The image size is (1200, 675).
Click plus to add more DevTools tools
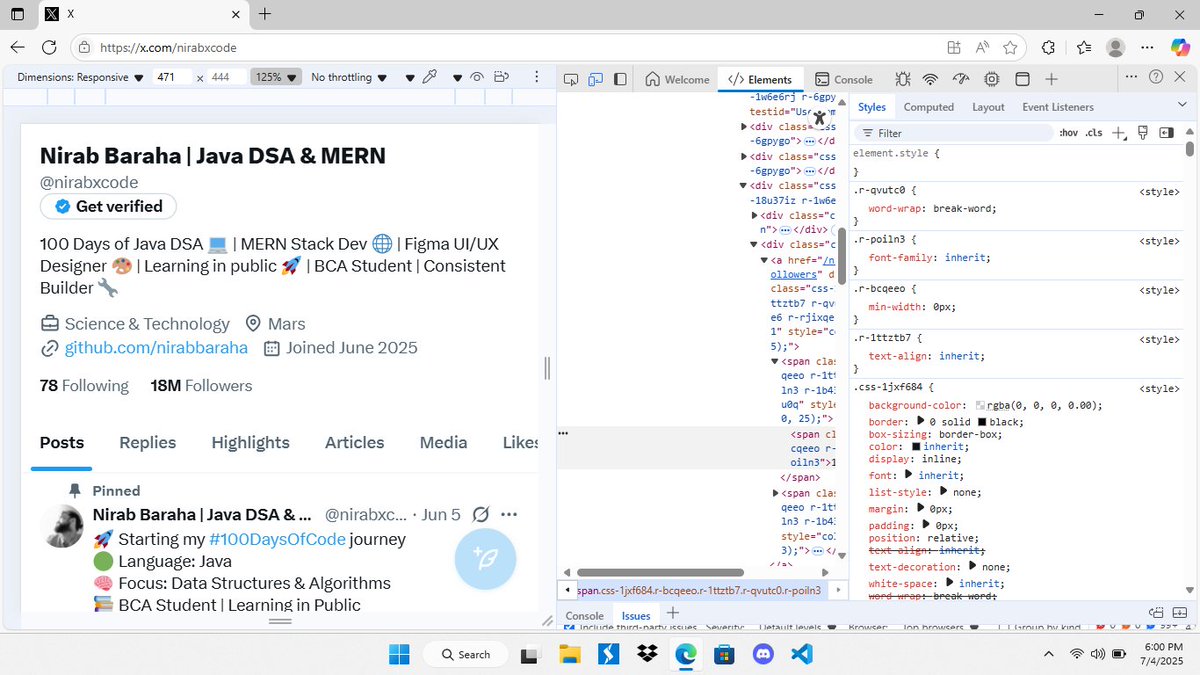tap(1051, 79)
